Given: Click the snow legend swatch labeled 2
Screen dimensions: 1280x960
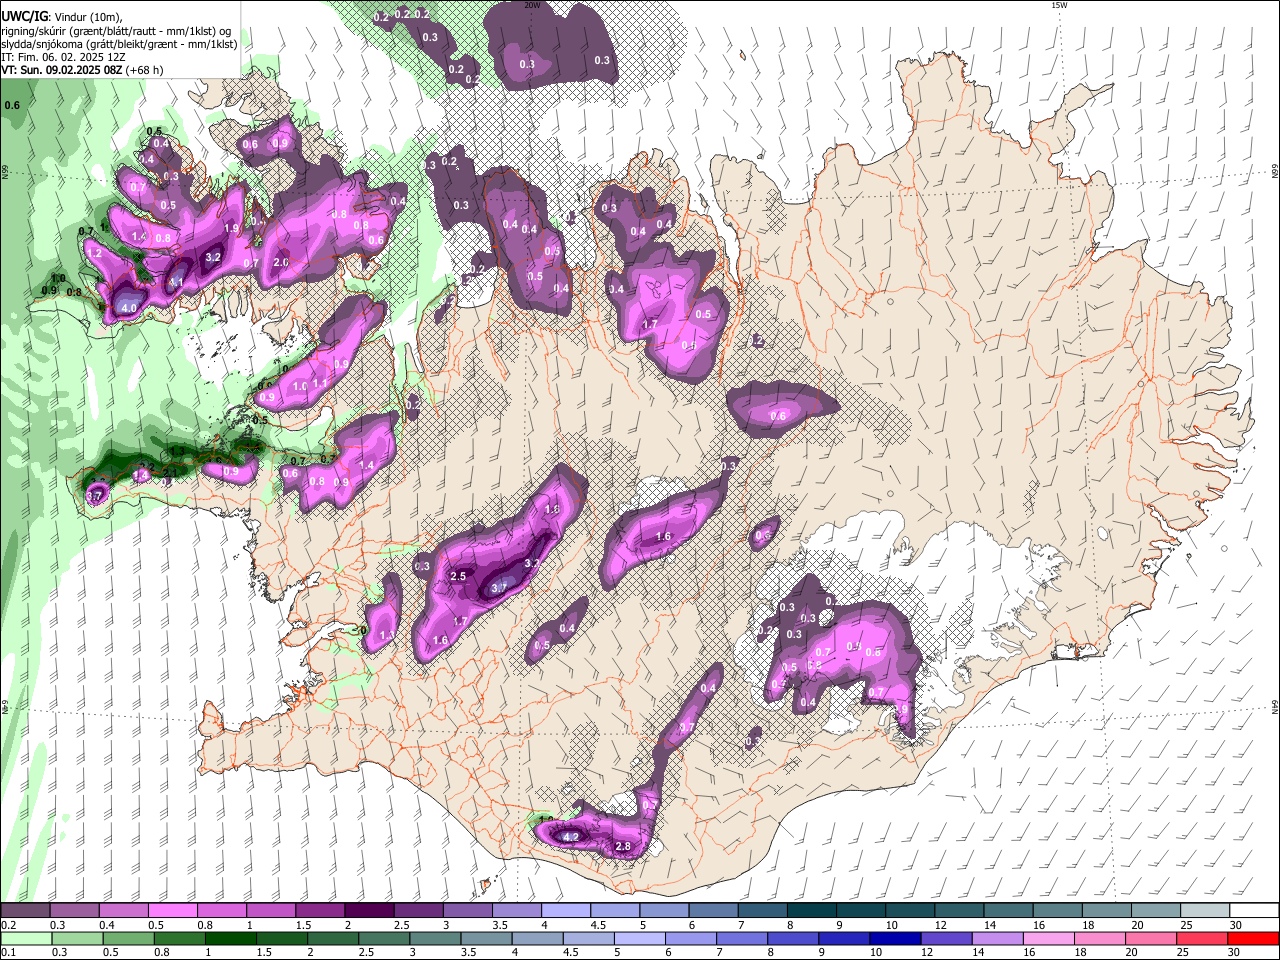Looking at the screenshot, I should click(369, 911).
